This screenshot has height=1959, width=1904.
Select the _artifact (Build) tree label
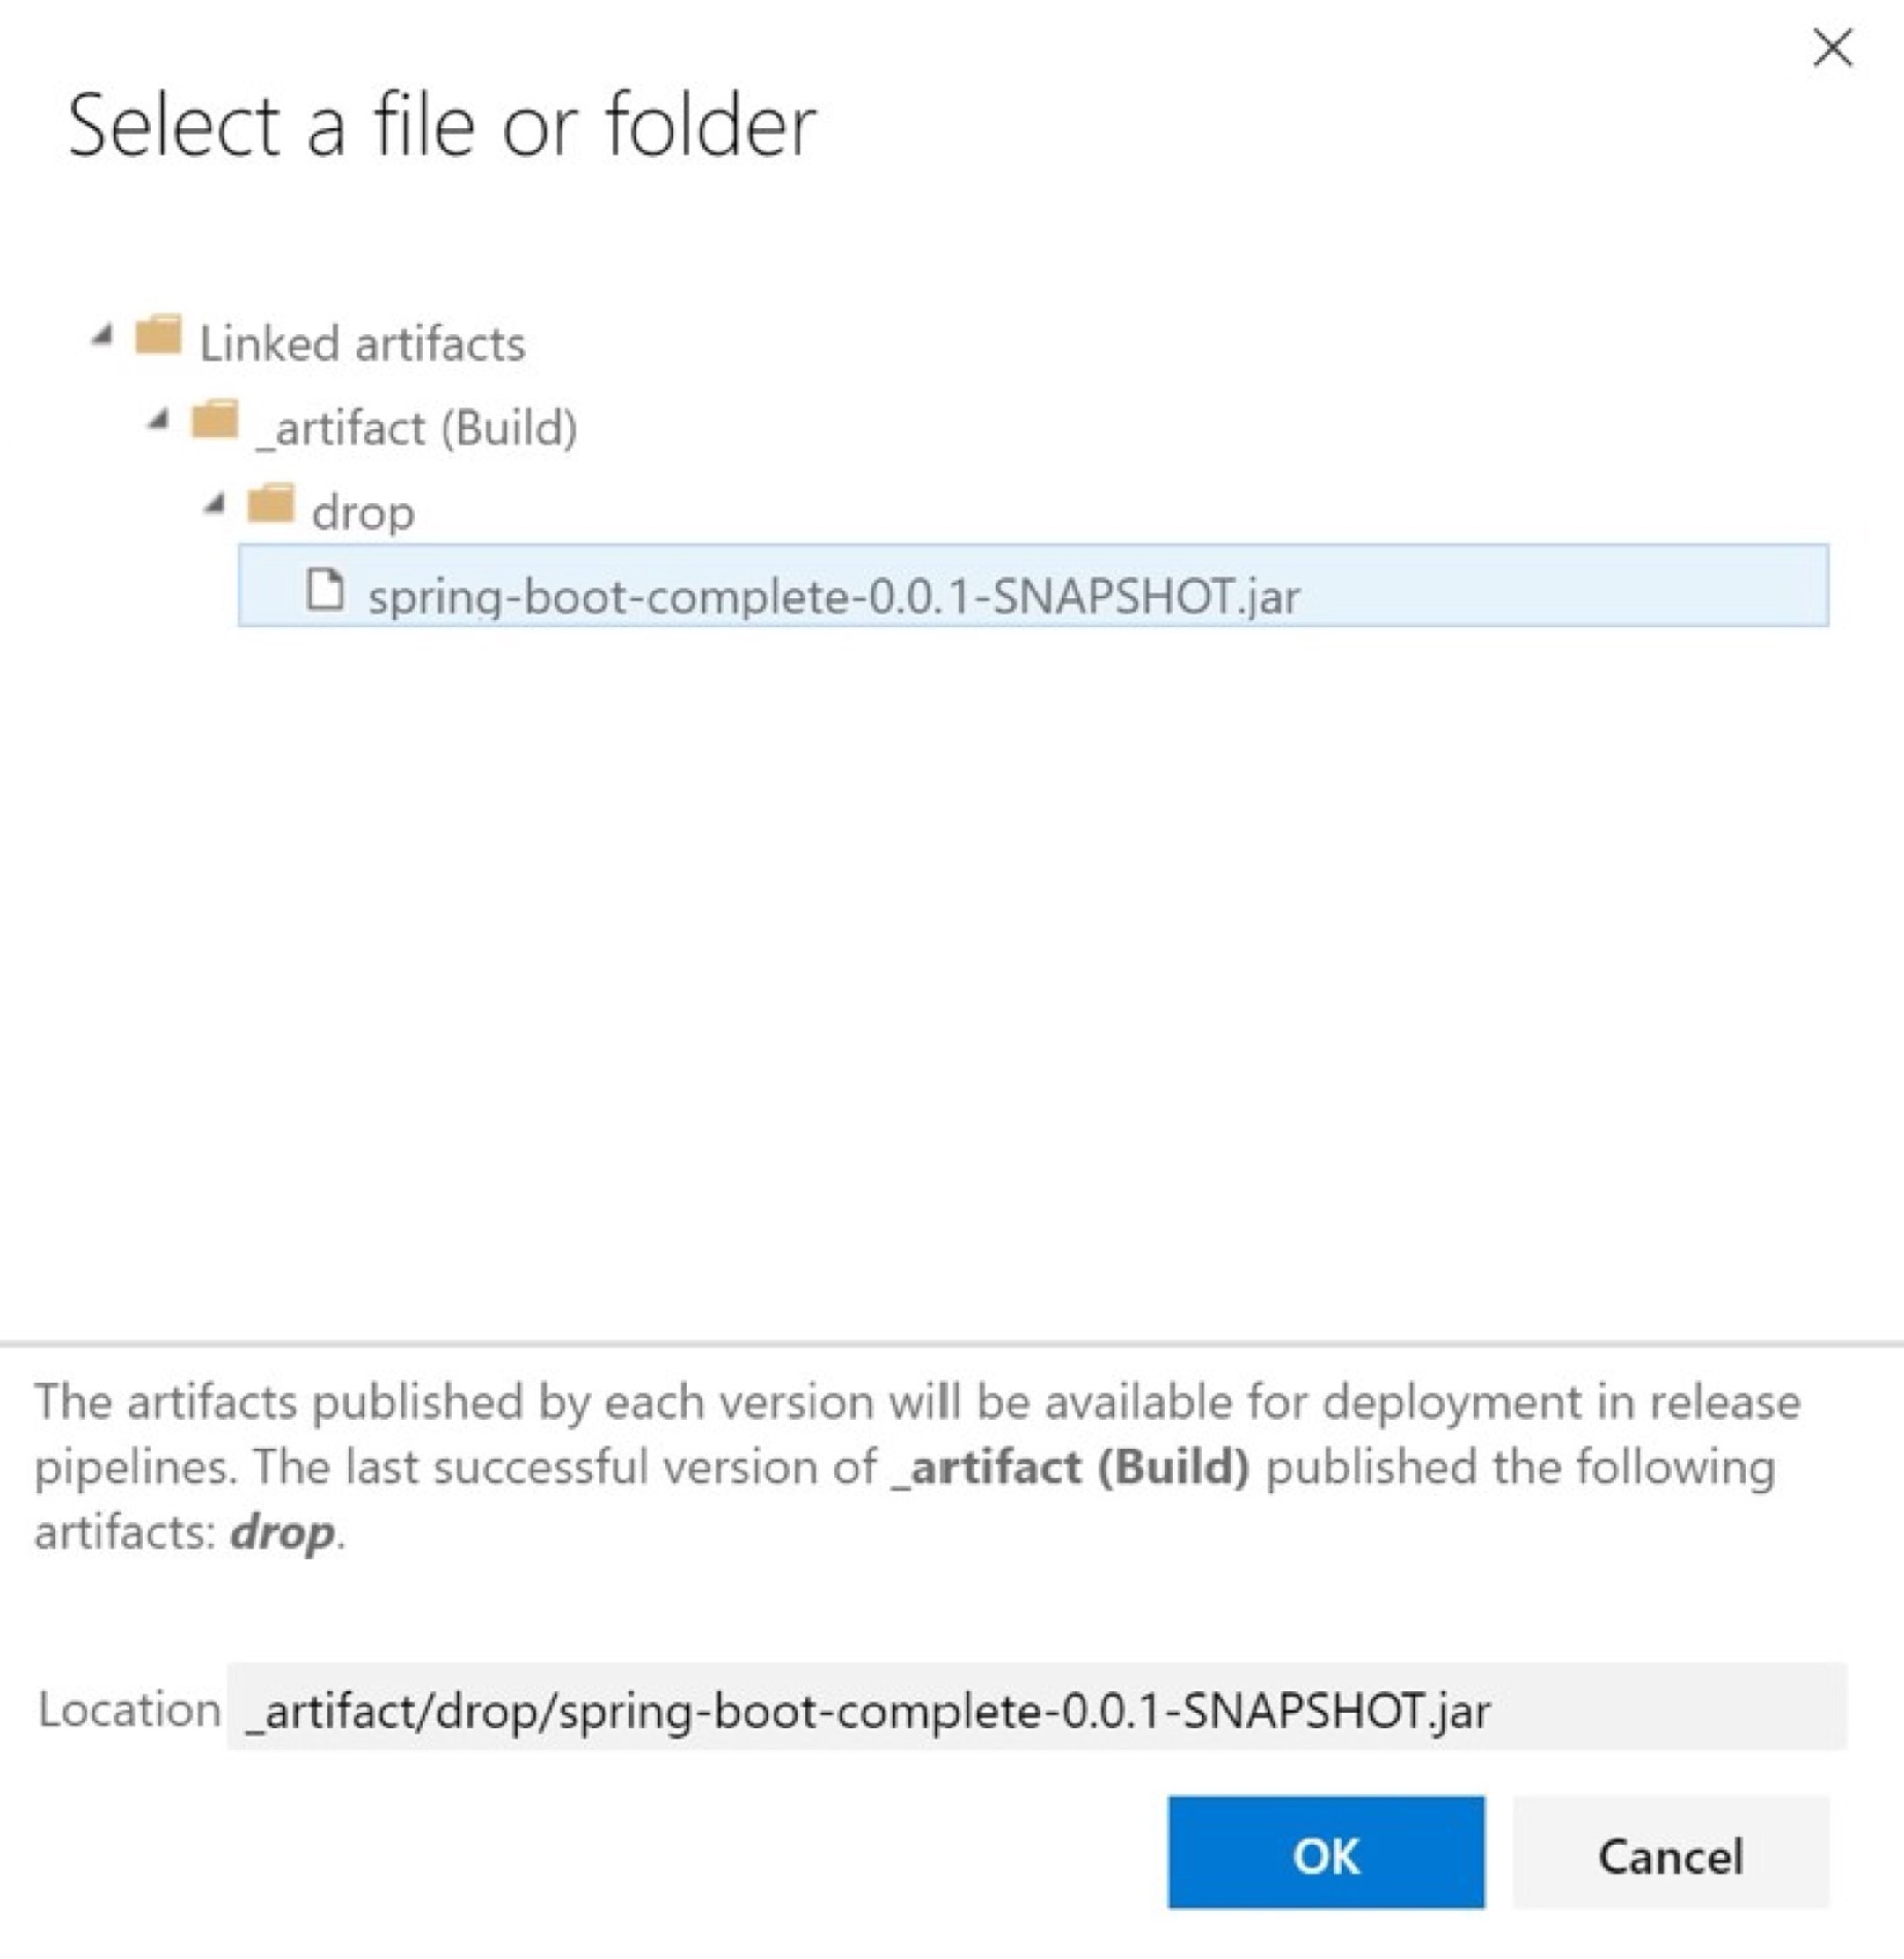pyautogui.click(x=417, y=429)
